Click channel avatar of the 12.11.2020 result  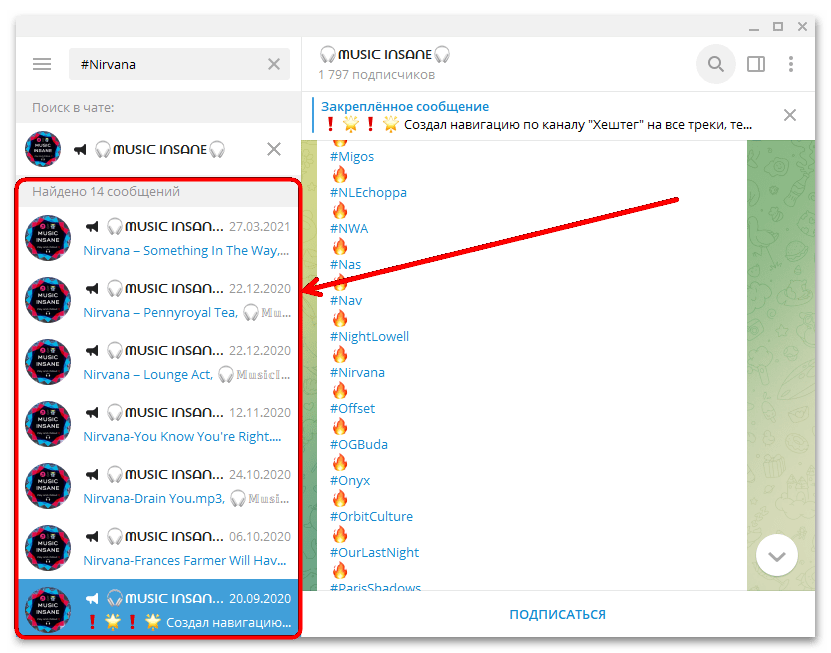(48, 424)
